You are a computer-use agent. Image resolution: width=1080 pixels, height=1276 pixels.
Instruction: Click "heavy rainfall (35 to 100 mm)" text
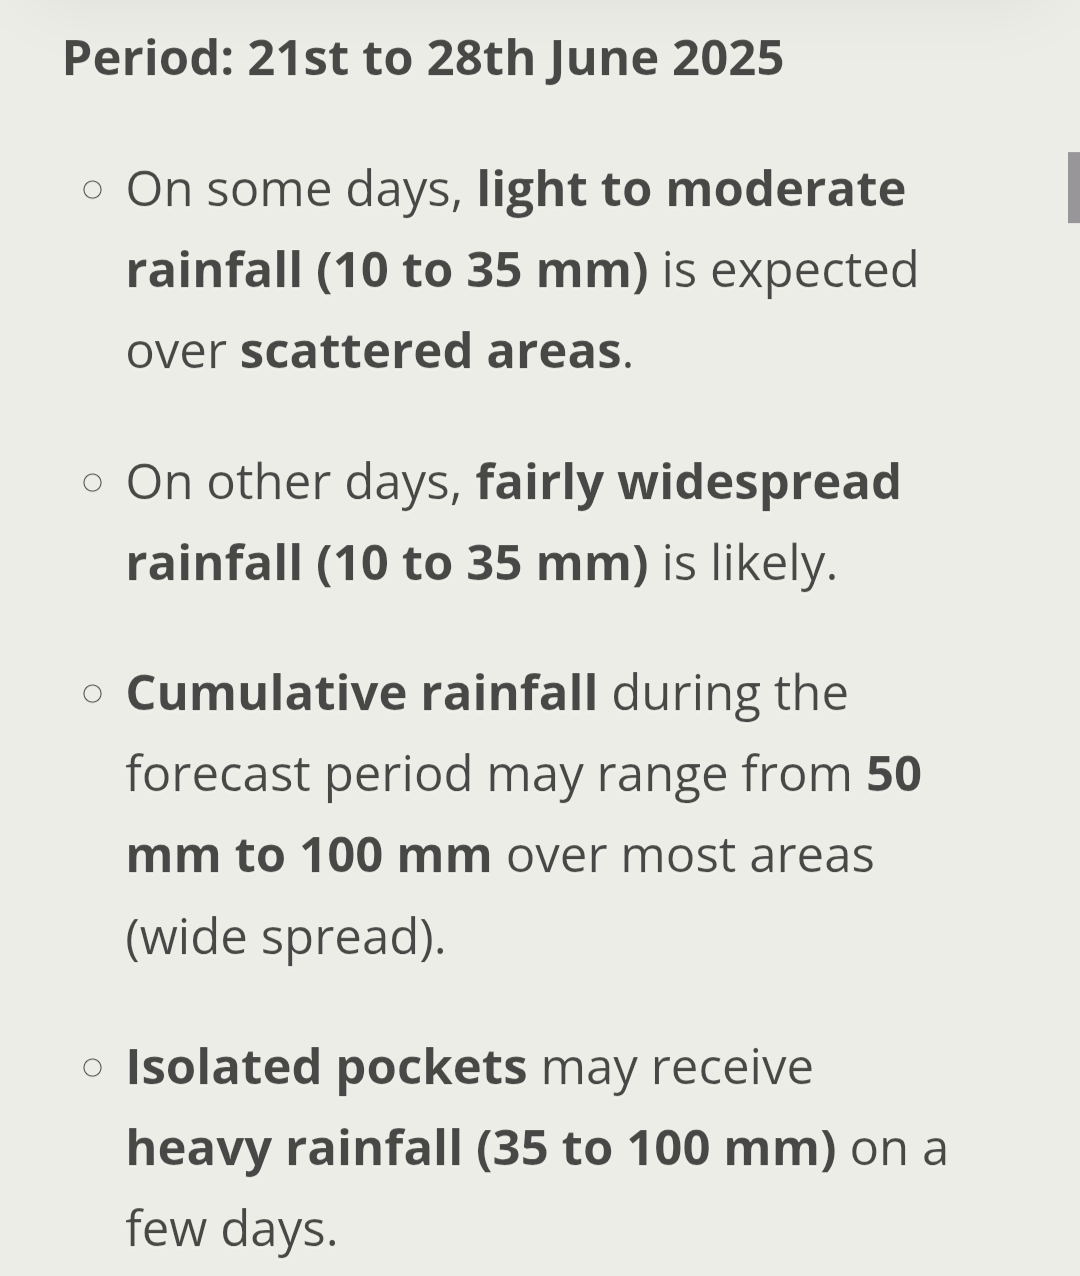[x=481, y=1148]
